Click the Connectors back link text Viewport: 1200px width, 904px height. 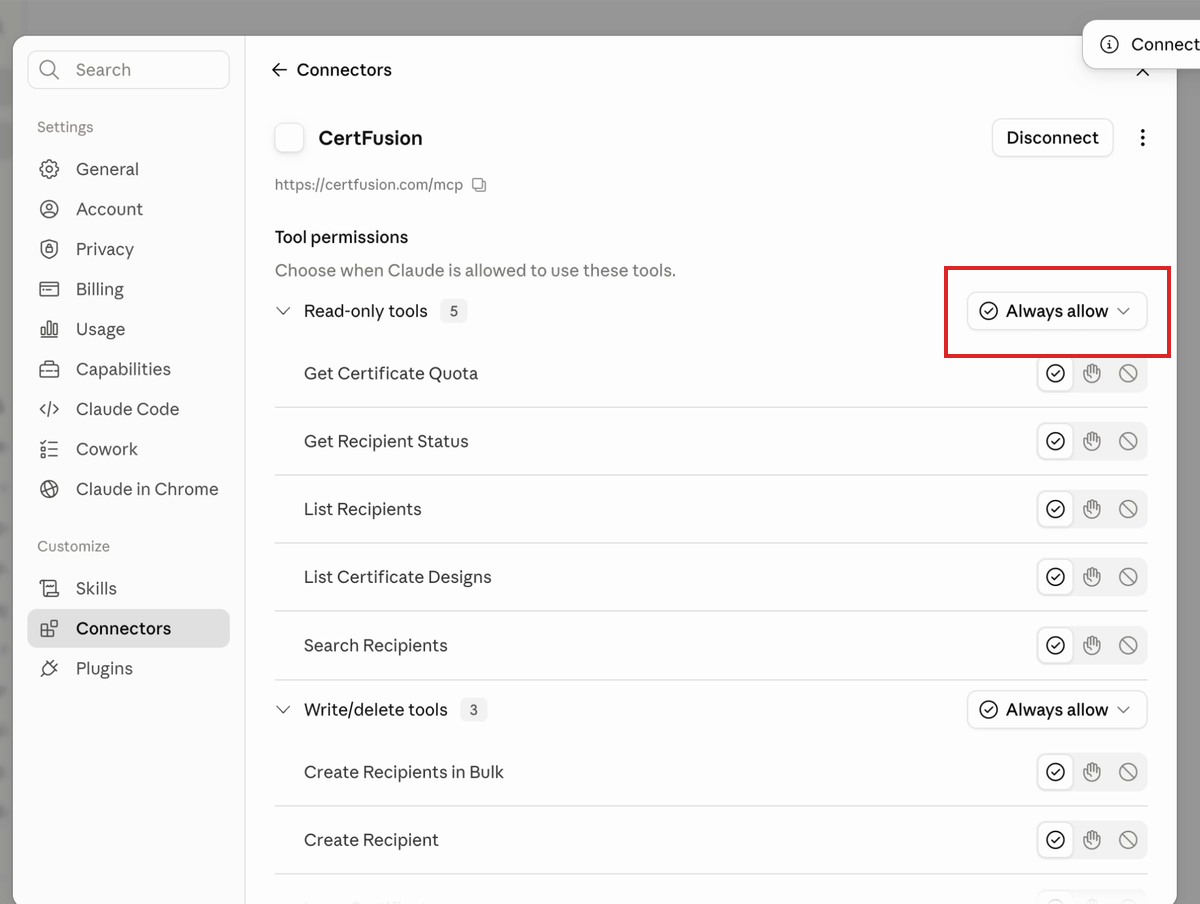[344, 70]
